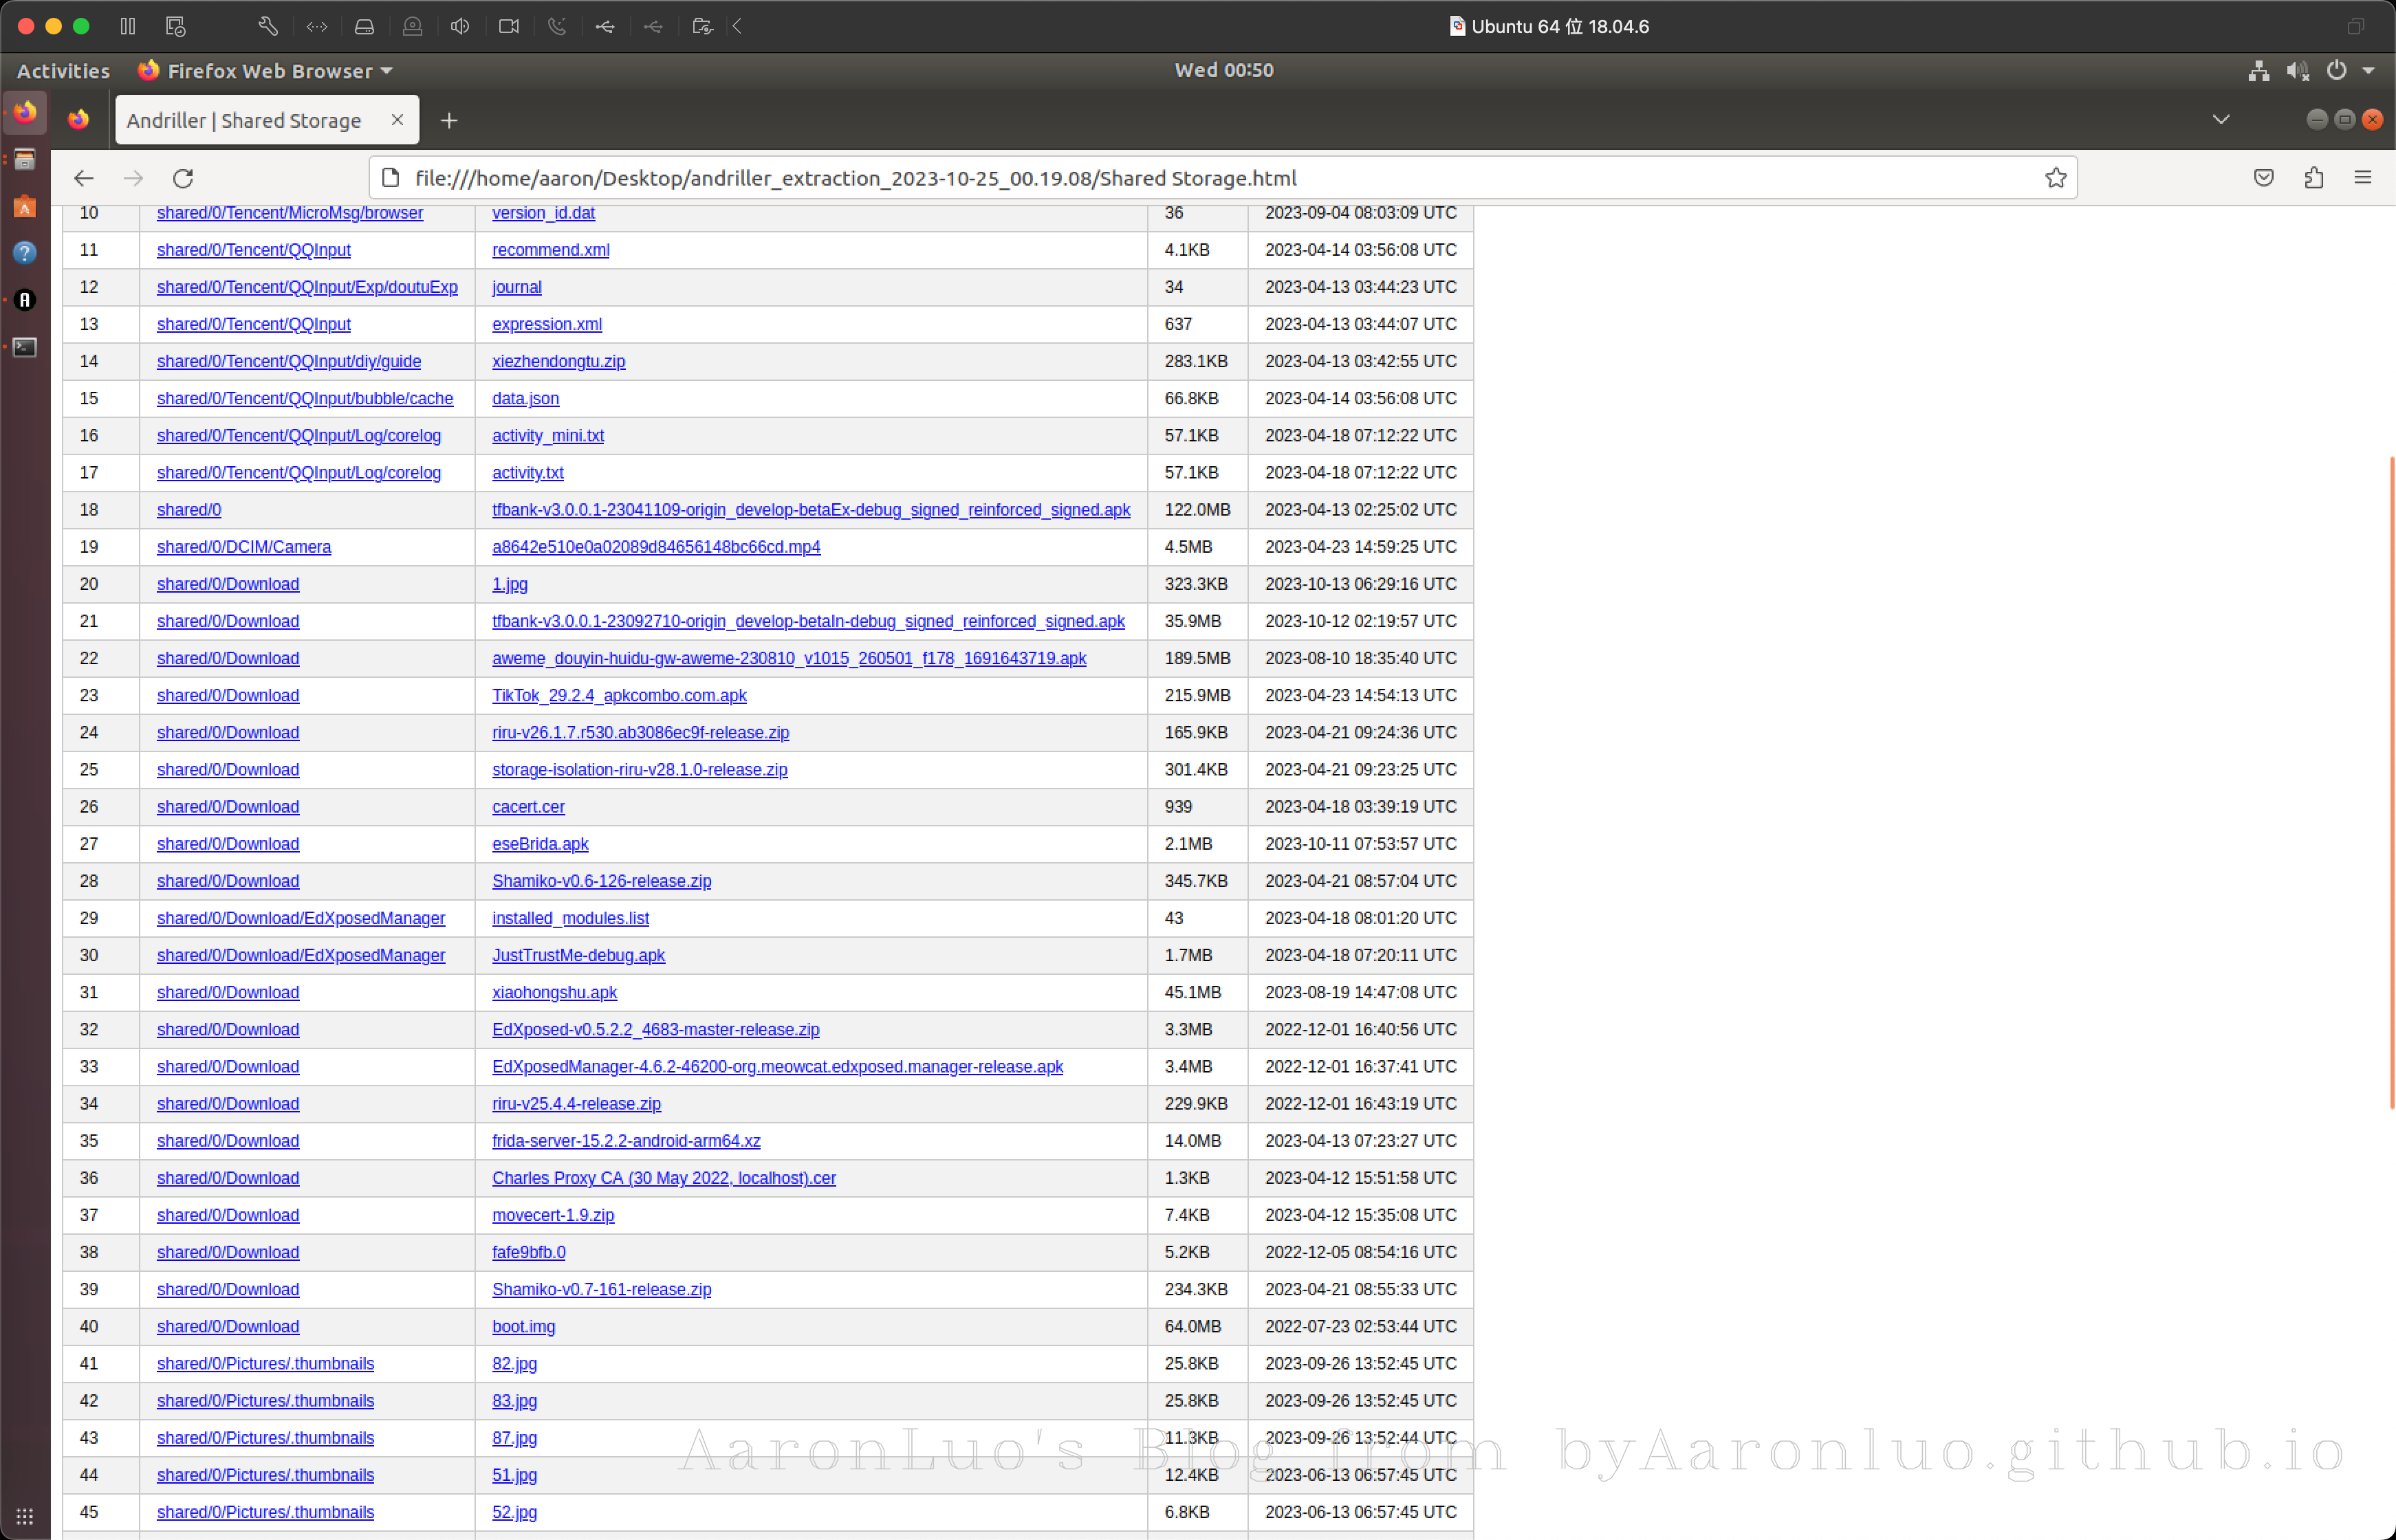Open the system status menu arrow
The image size is (2396, 1540).
click(x=2368, y=71)
